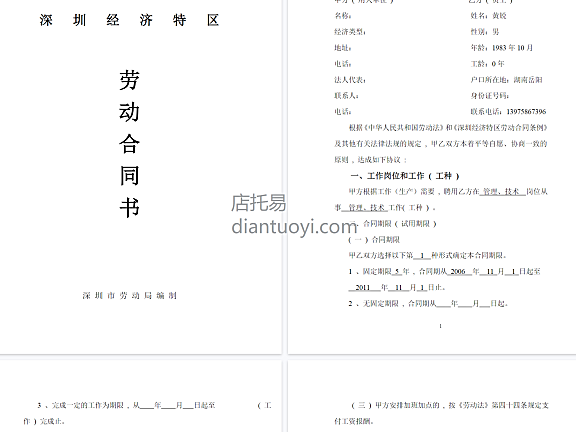This screenshot has width=576, height=432.
Task: Click section heading '一、工作岗位和工作(工种)'
Action: (405, 176)
